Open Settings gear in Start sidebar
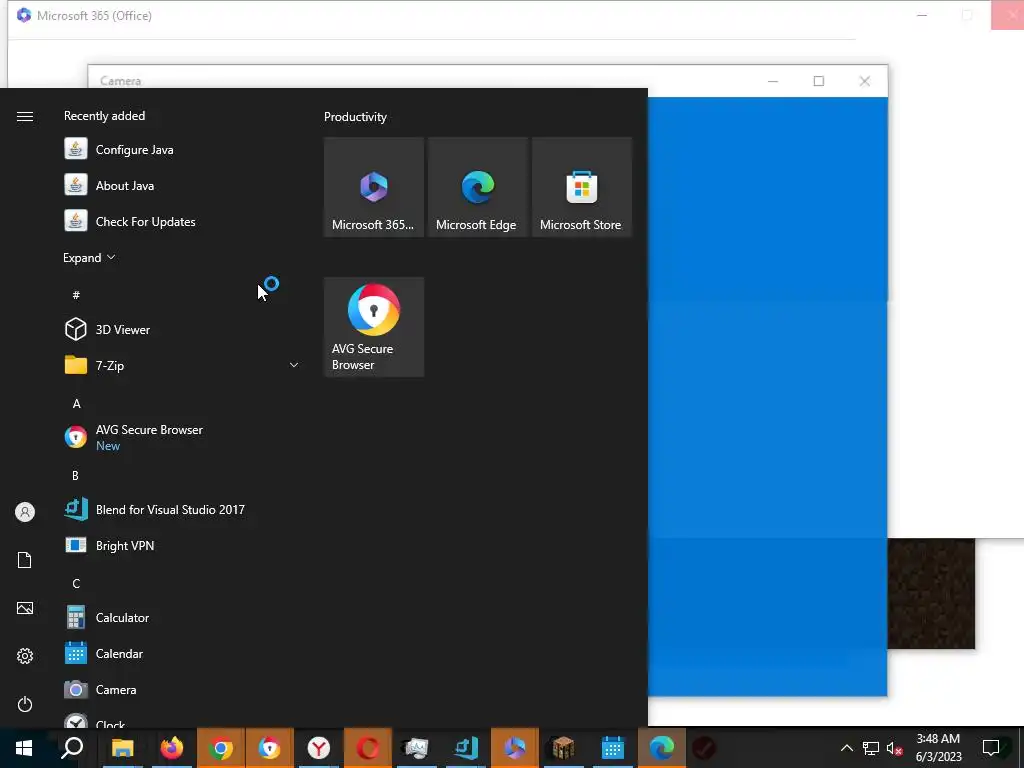Screen dimensions: 1024x768 tap(25, 656)
